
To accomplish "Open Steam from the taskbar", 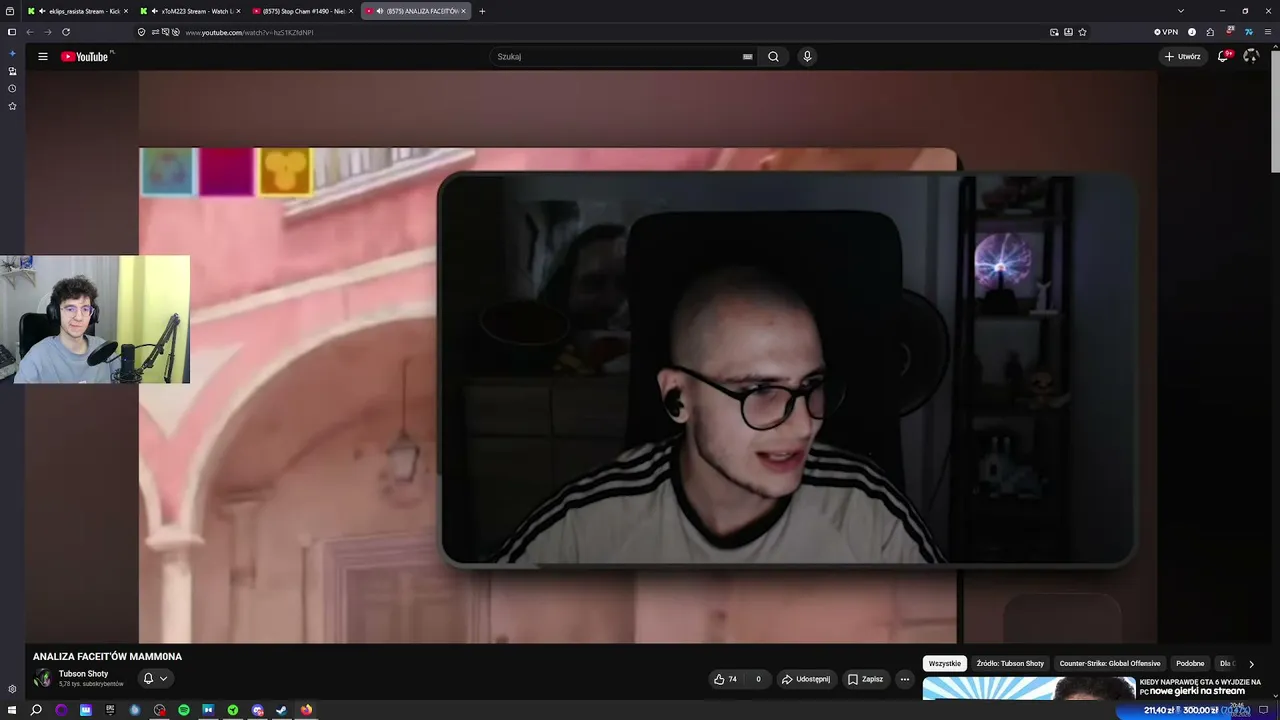I will click(x=282, y=710).
